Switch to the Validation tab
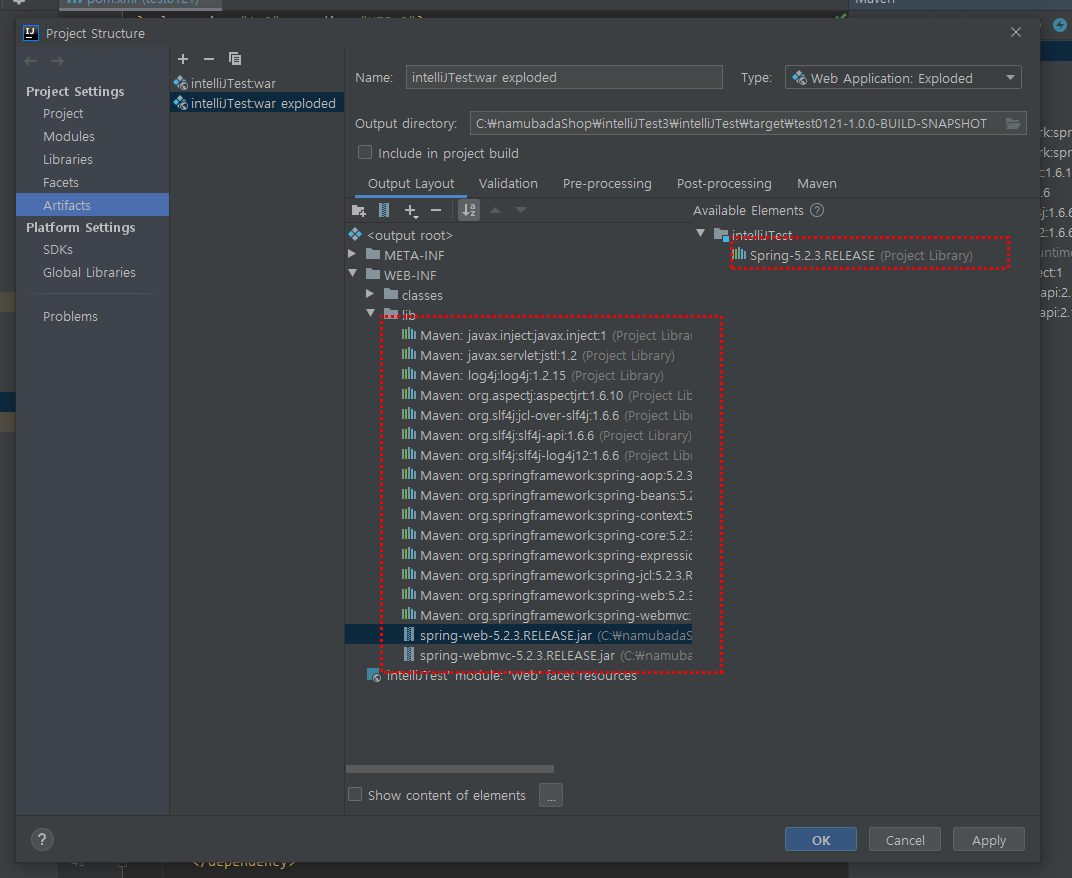Viewport: 1072px width, 878px height. pyautogui.click(x=508, y=183)
